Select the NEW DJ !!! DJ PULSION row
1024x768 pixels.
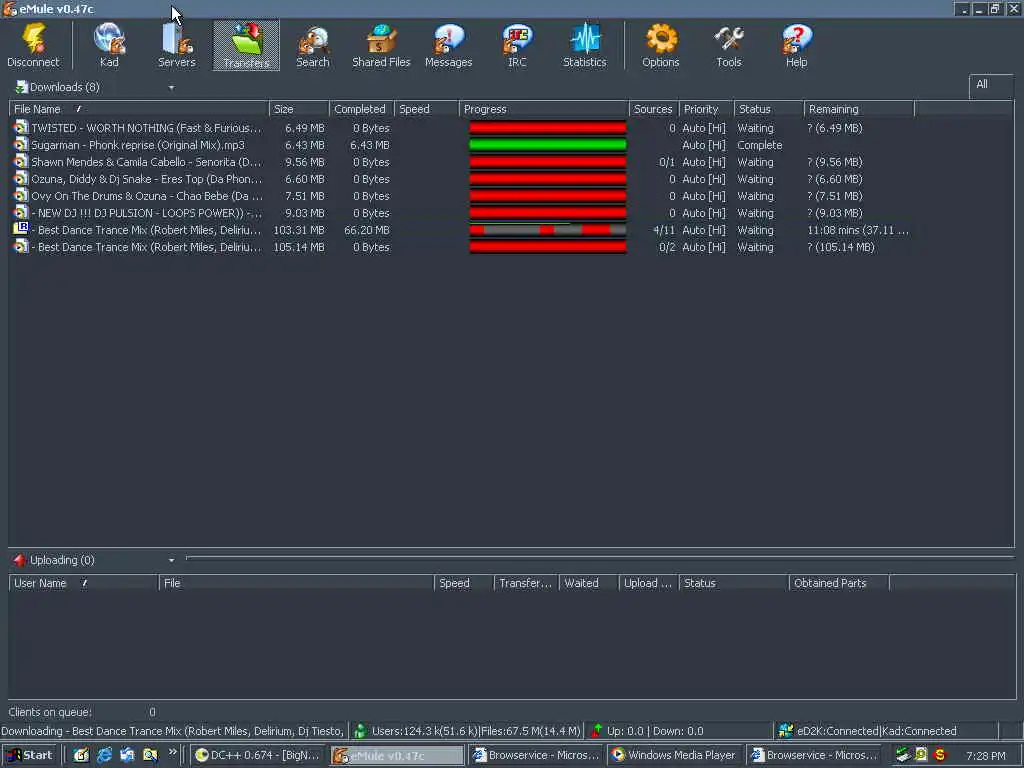tap(460, 213)
